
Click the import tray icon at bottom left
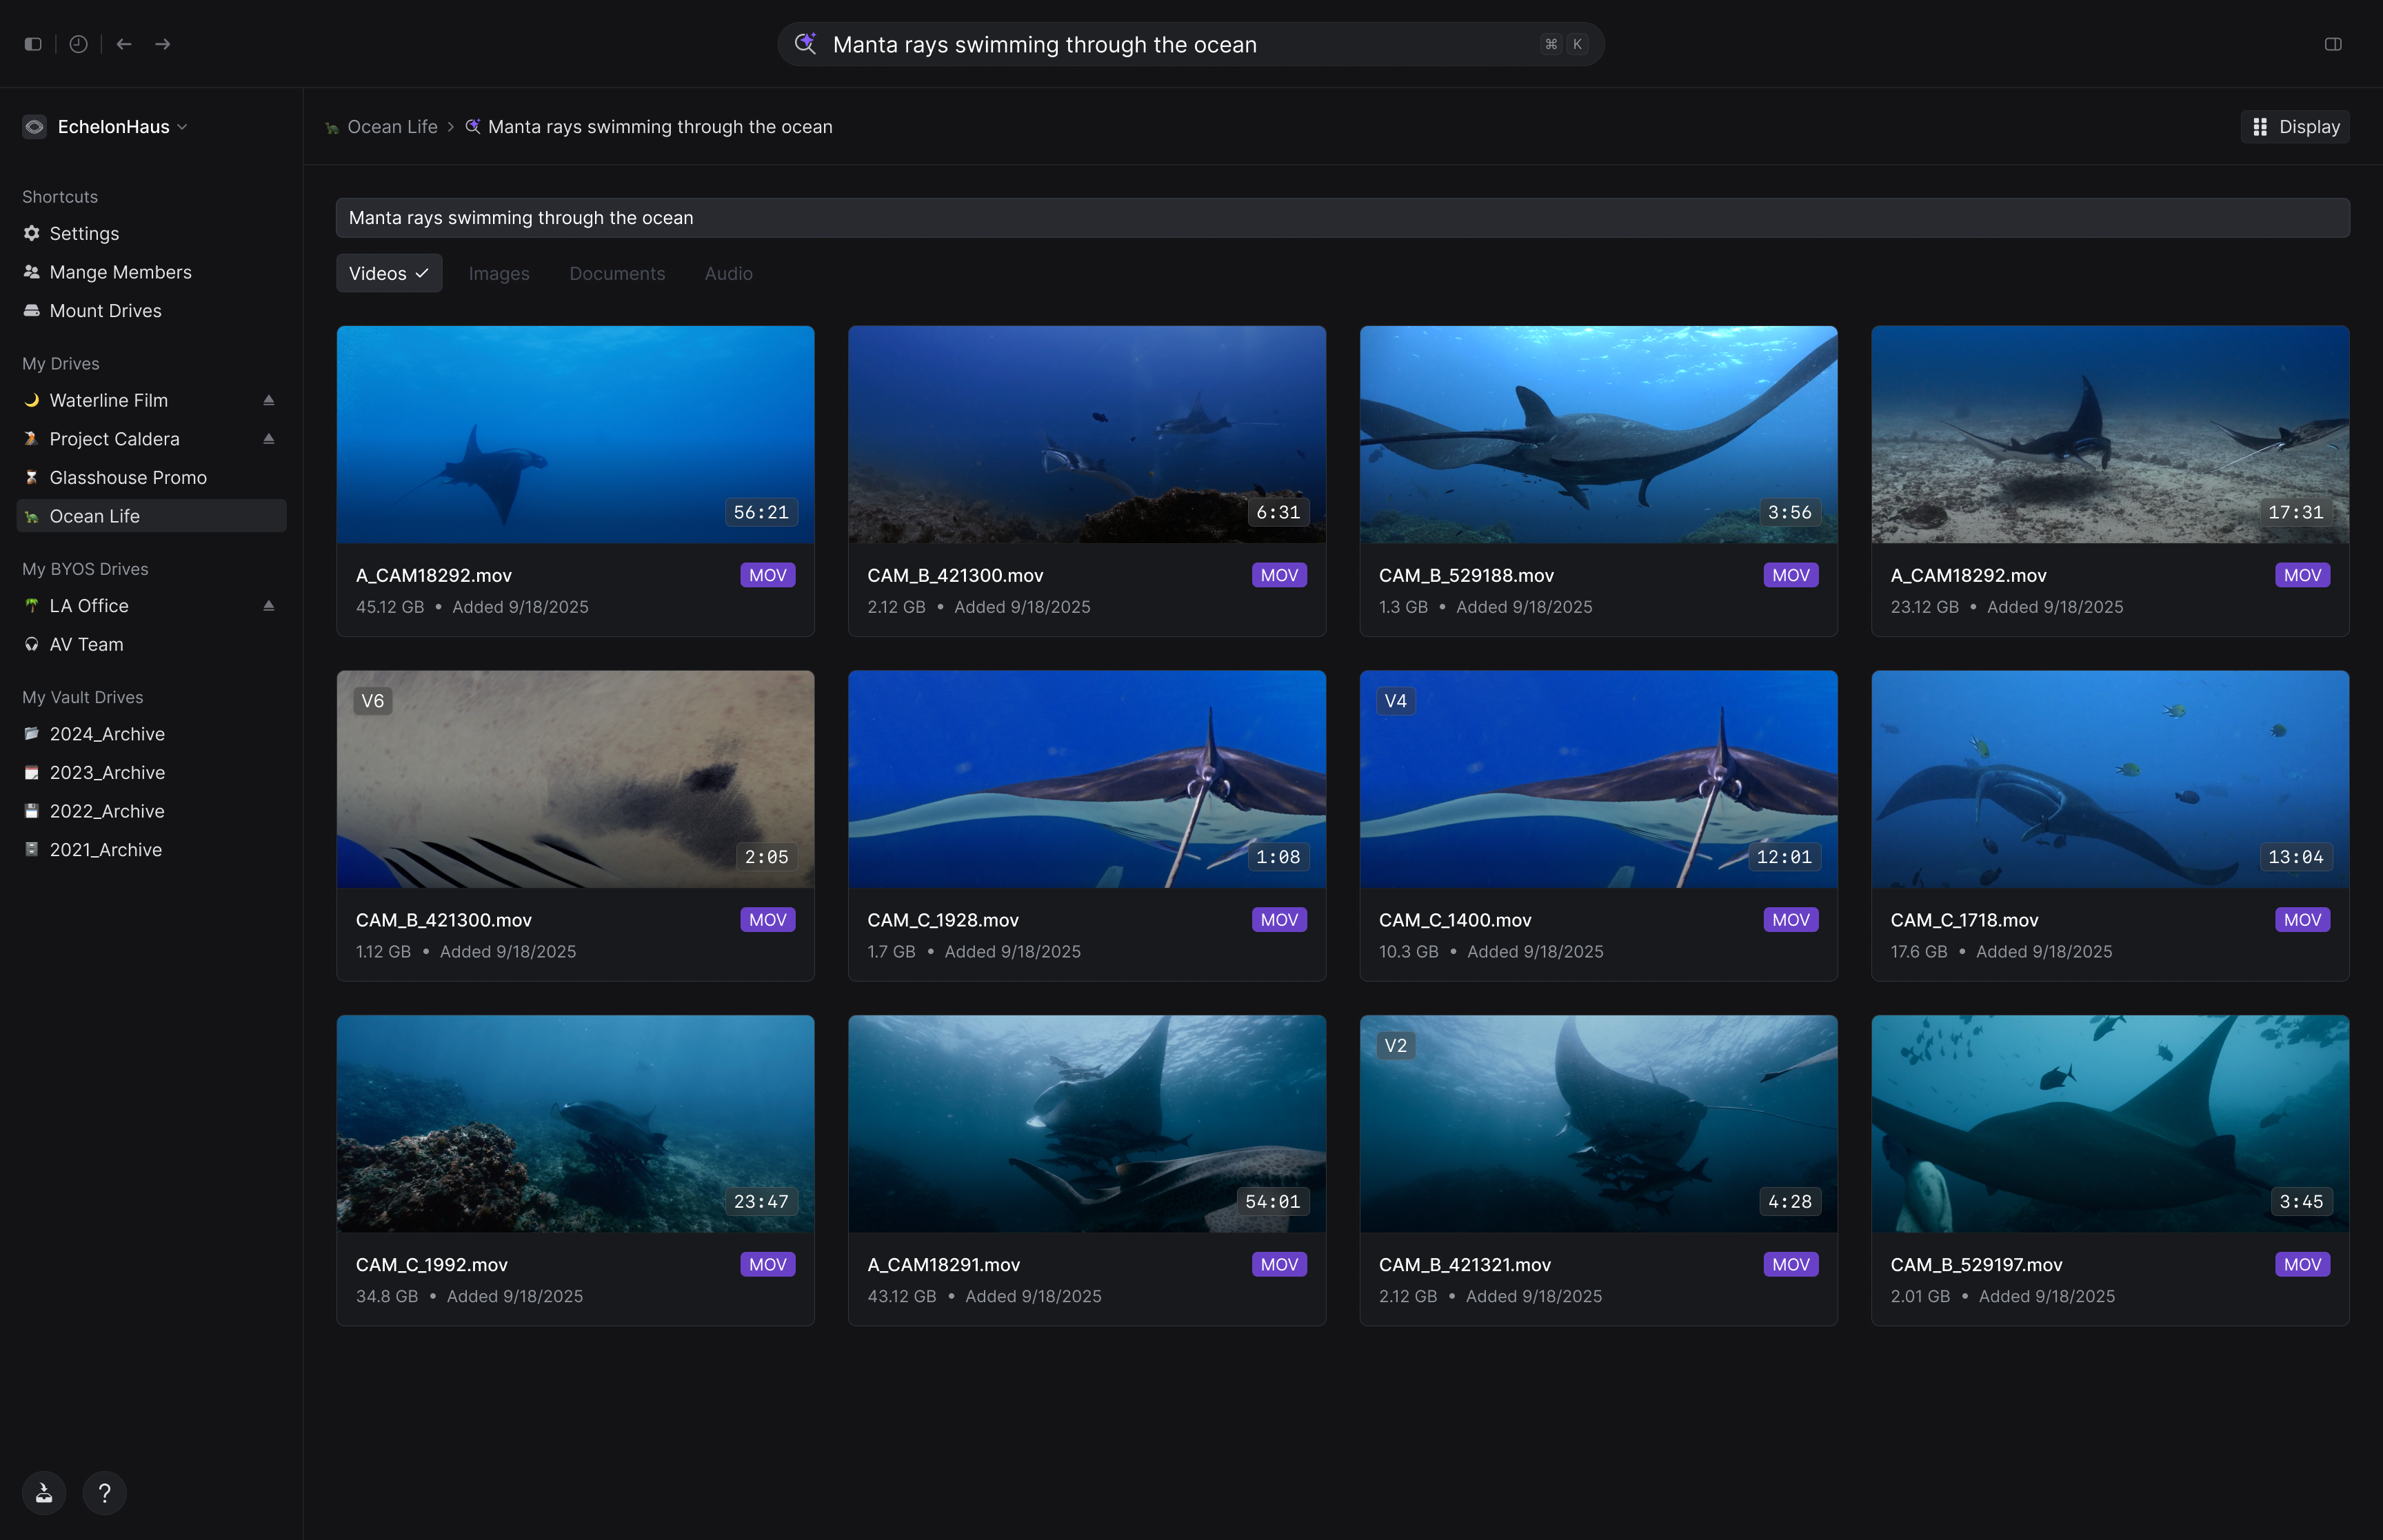click(44, 1493)
